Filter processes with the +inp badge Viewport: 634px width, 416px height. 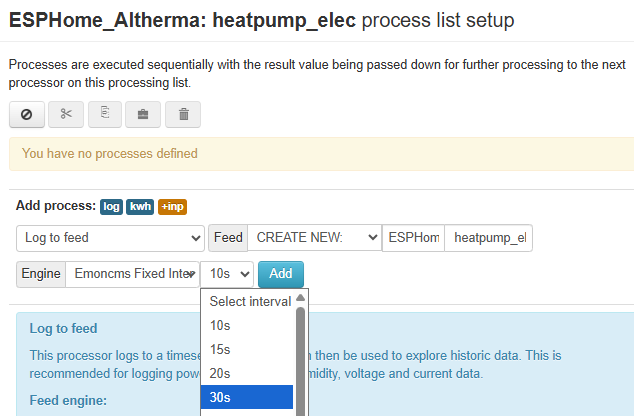(172, 207)
